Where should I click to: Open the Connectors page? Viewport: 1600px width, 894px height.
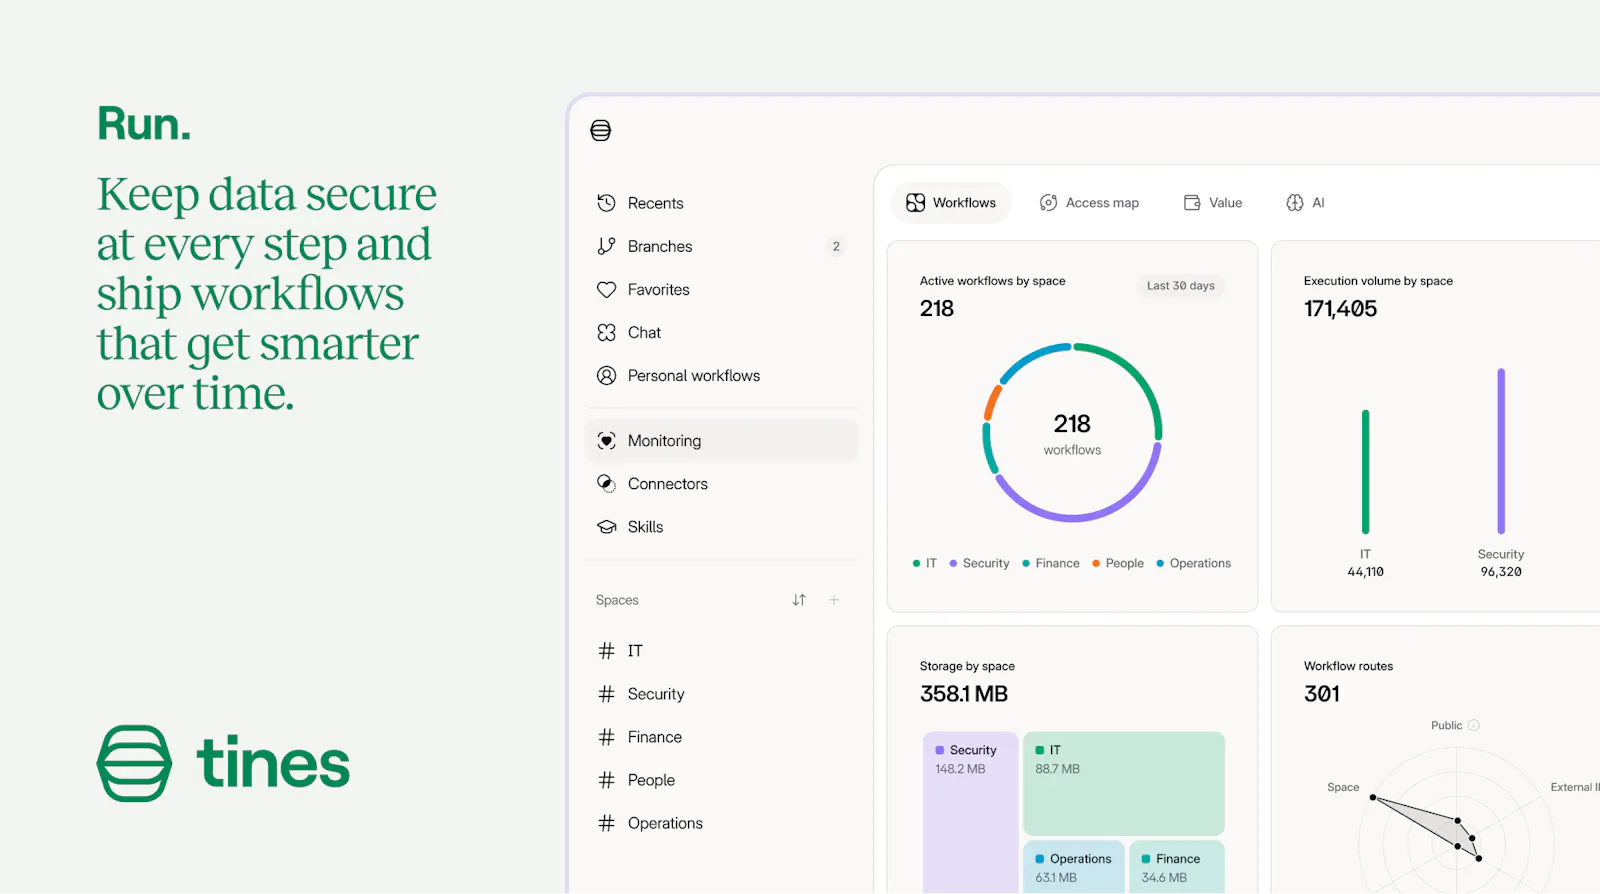721,483
